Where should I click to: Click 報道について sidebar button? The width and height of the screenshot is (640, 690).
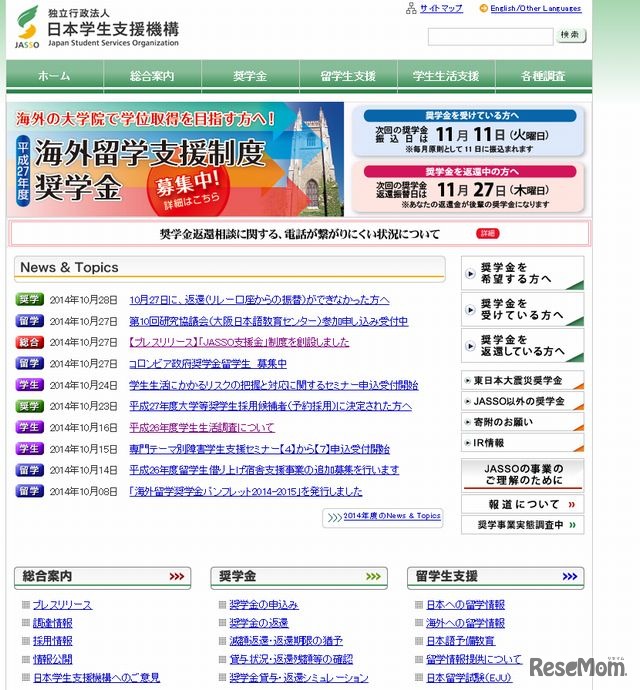click(x=522, y=504)
